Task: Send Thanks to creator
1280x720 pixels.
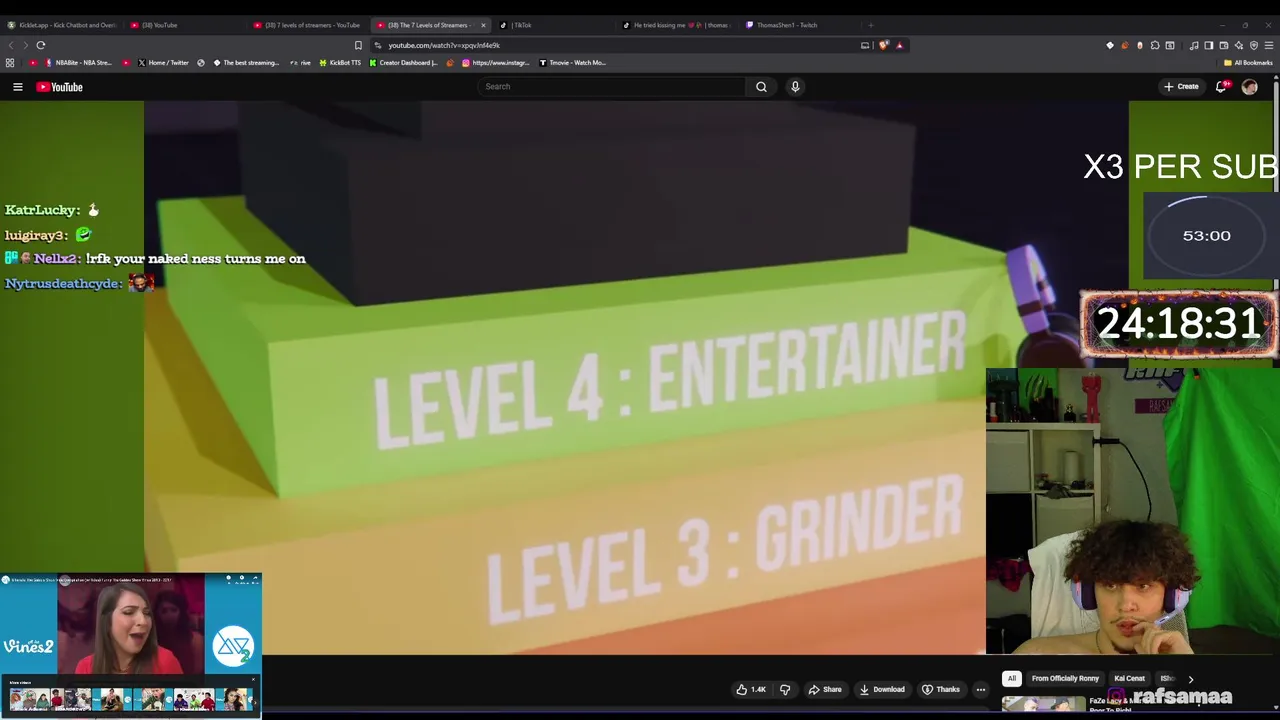Action: click(x=941, y=689)
